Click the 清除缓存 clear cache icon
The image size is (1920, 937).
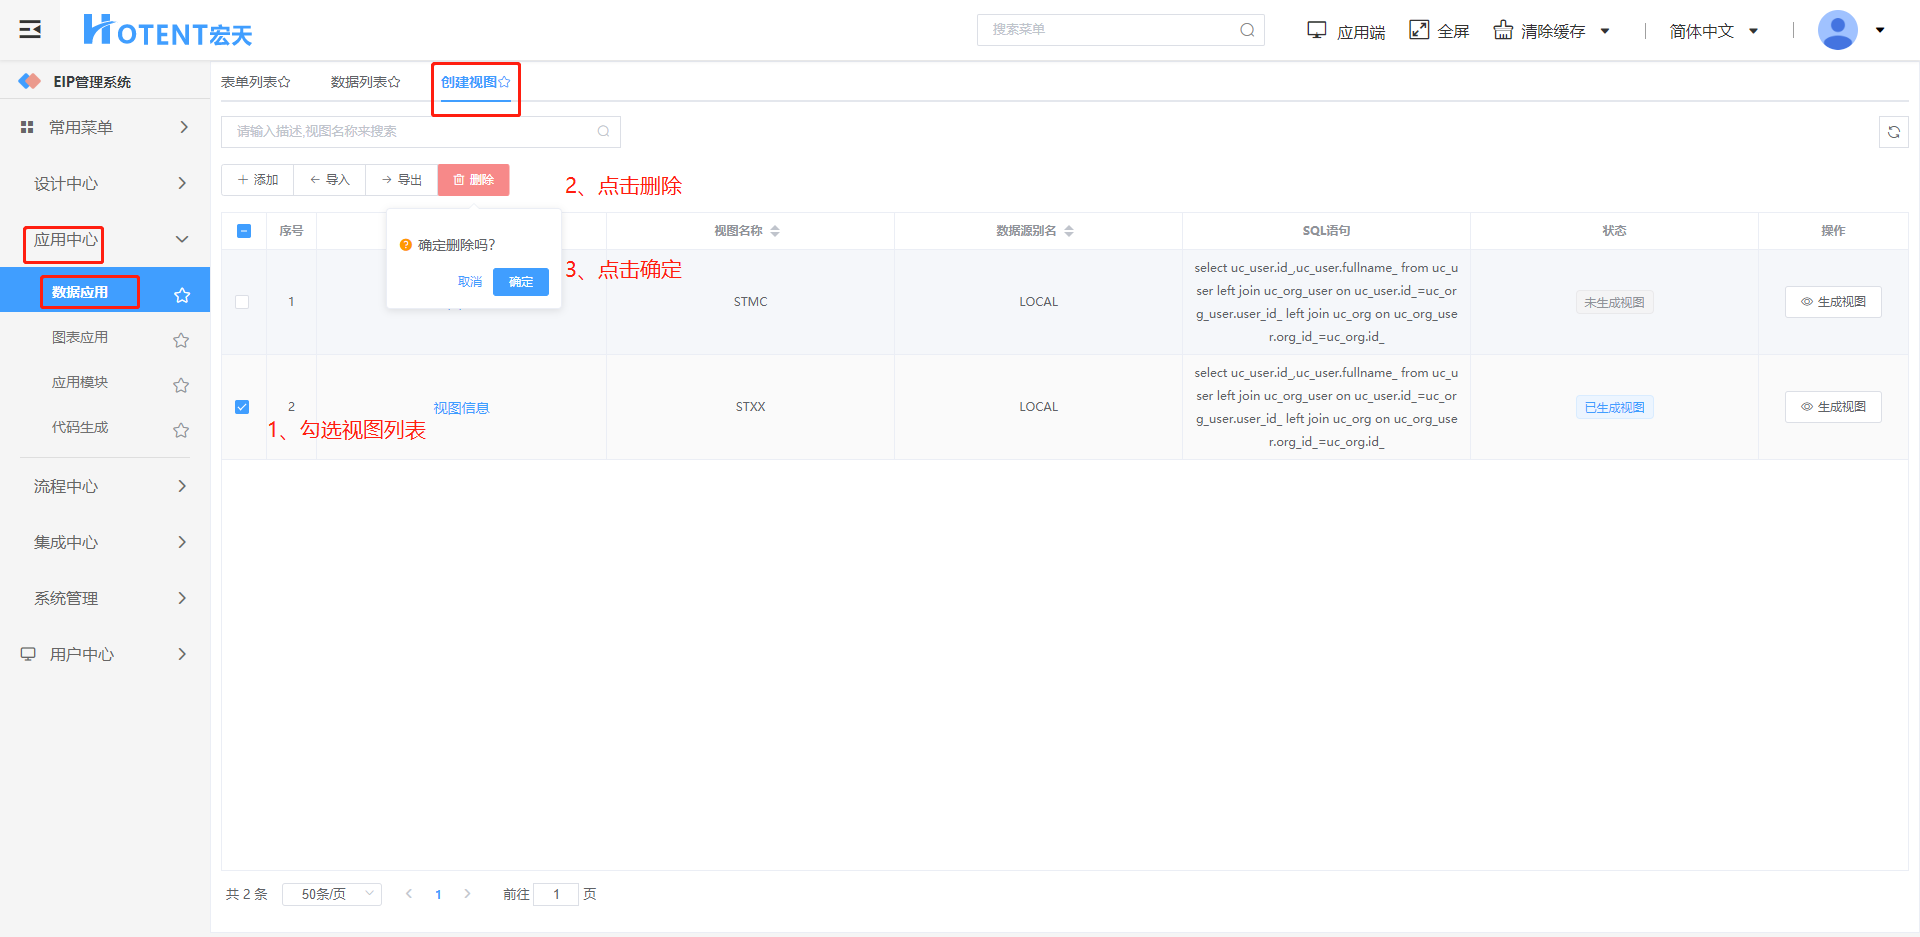(1503, 30)
